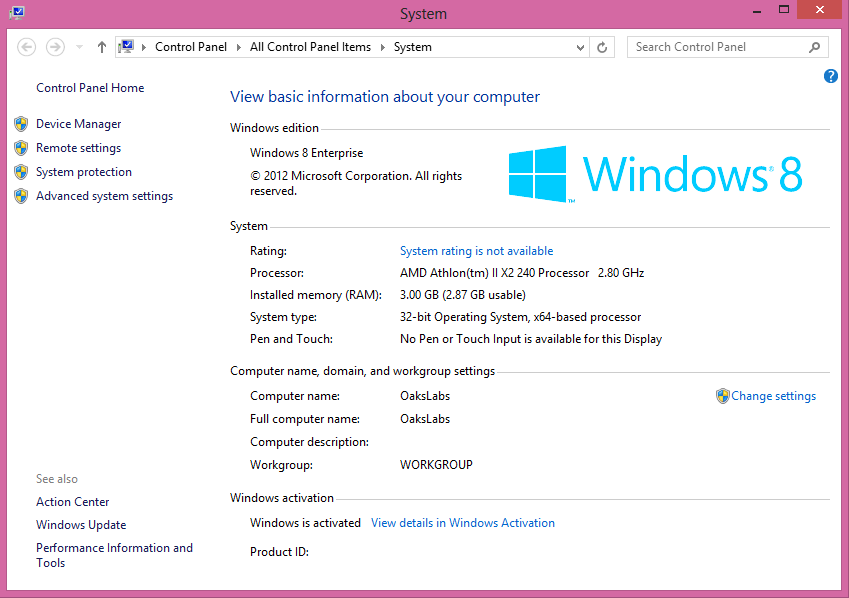849x598 pixels.
Task: Click the System window title bar icon
Action: coord(17,12)
